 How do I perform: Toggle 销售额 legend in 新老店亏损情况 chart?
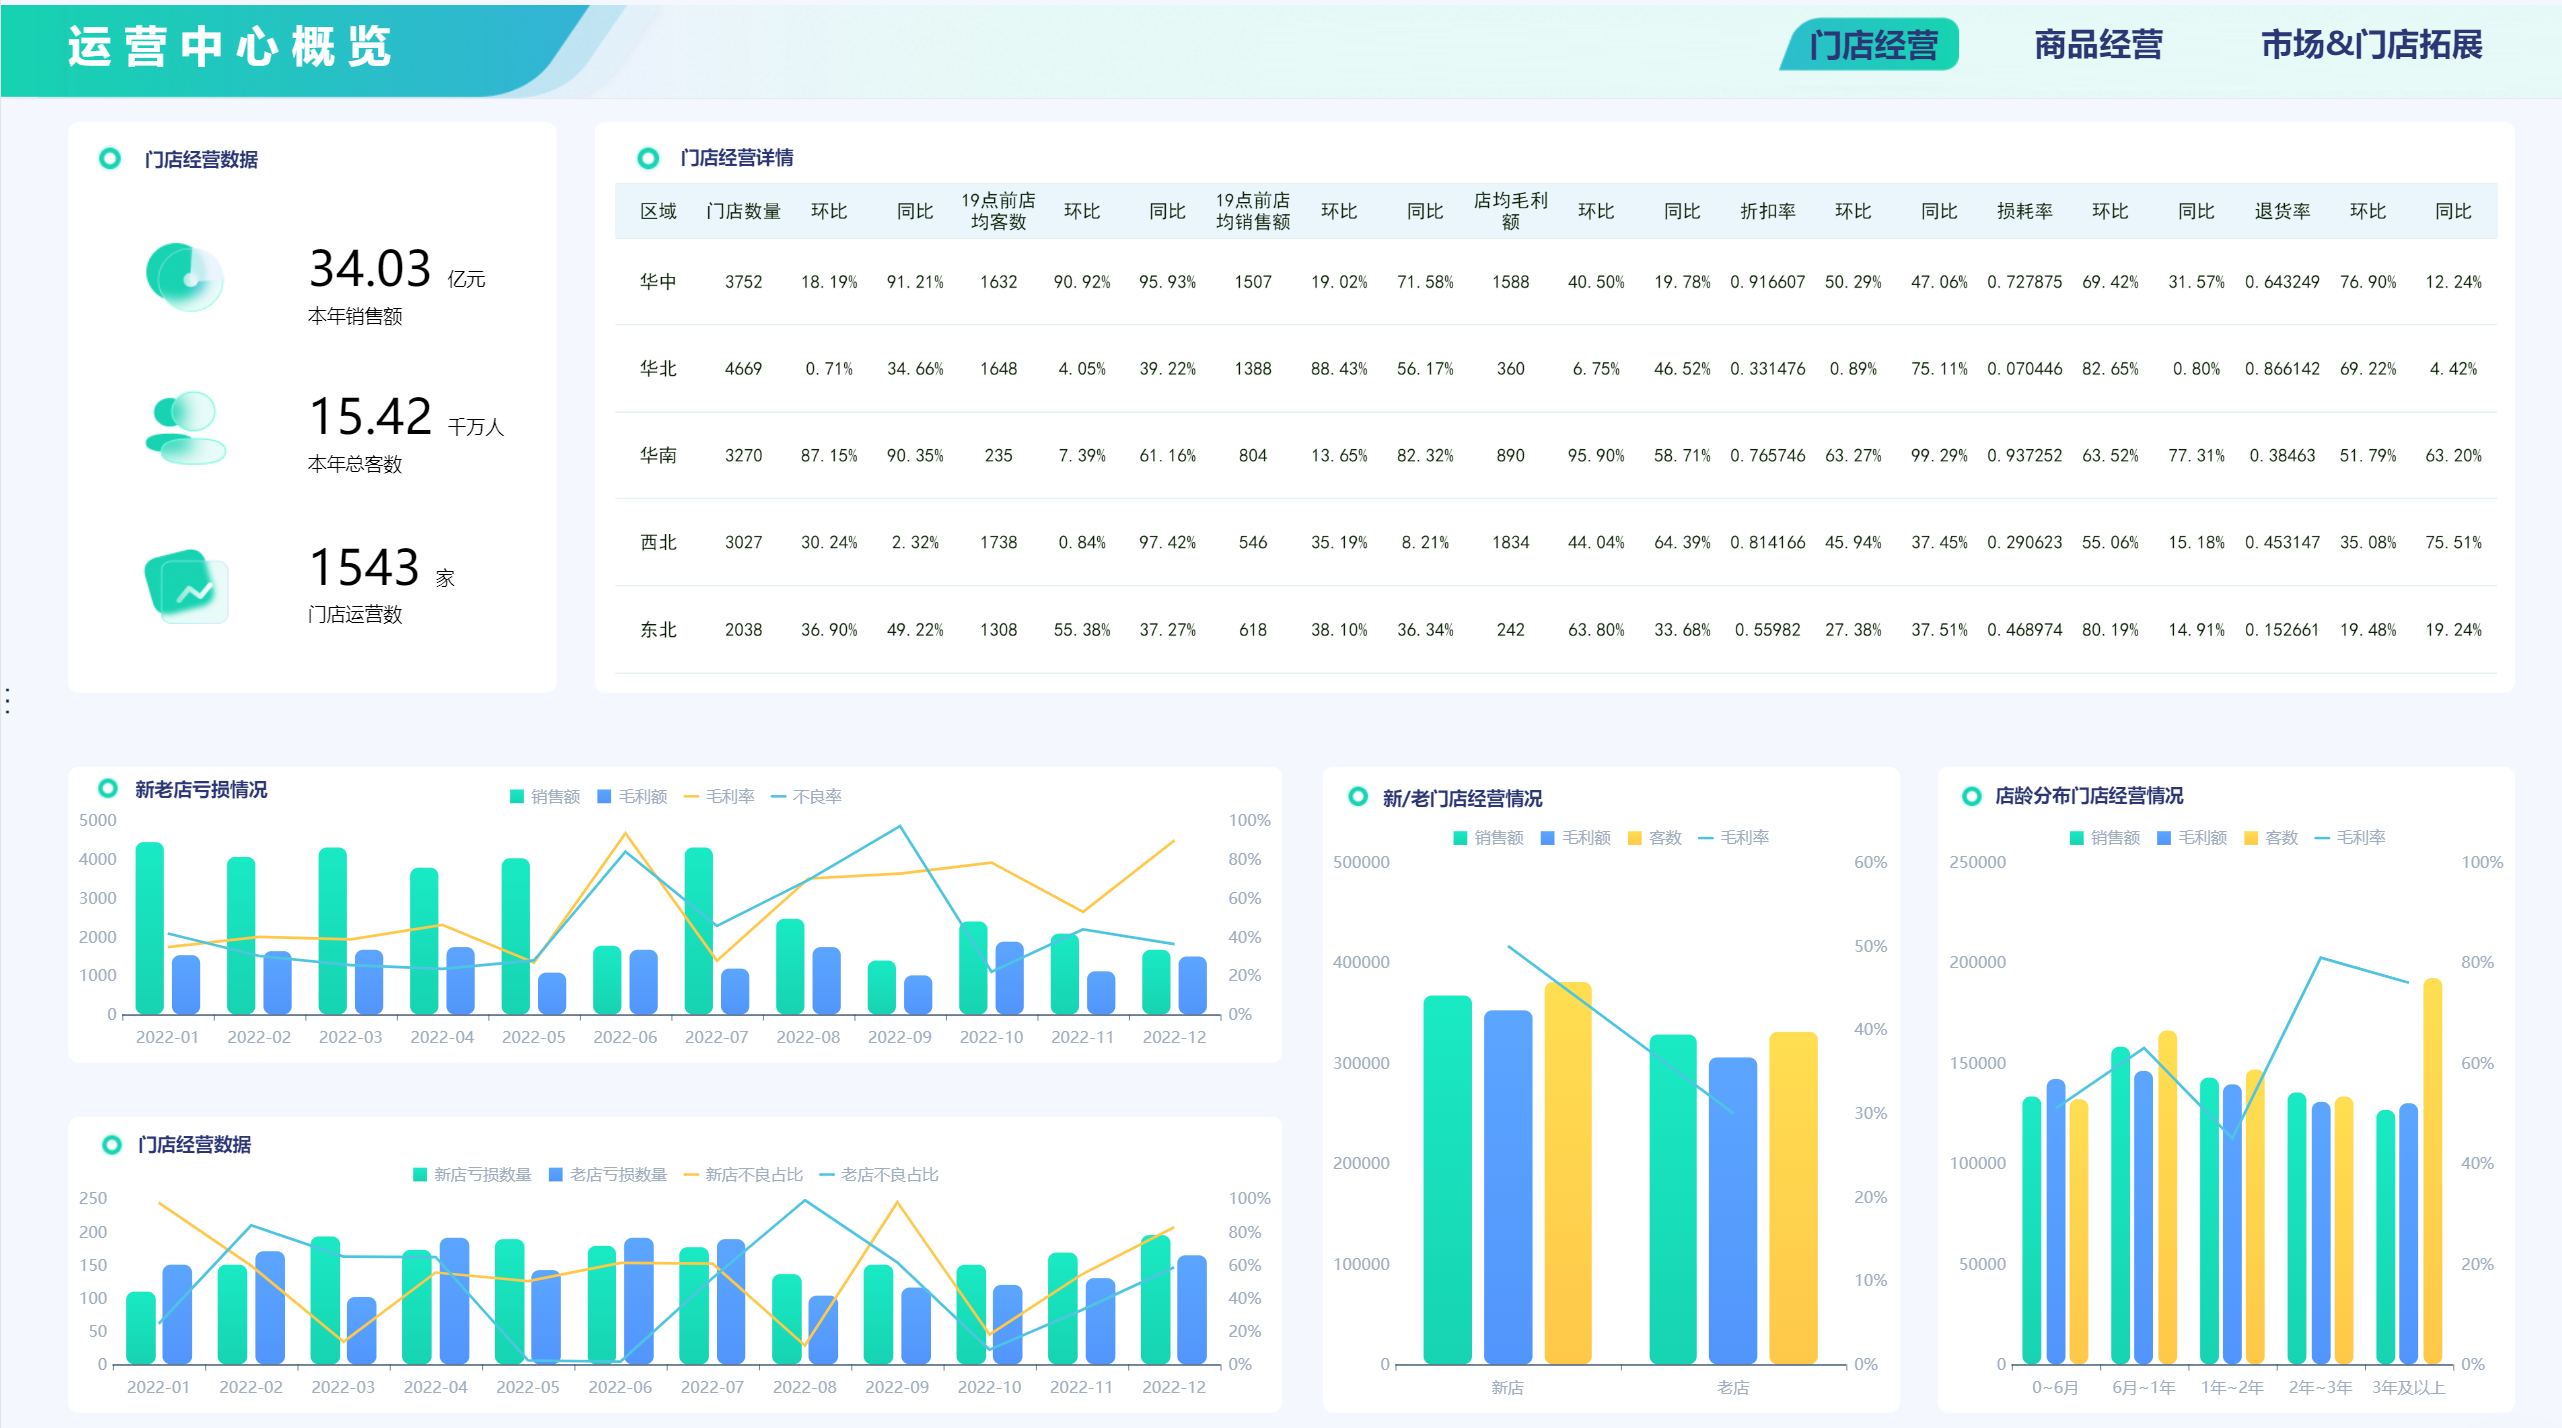pyautogui.click(x=545, y=796)
